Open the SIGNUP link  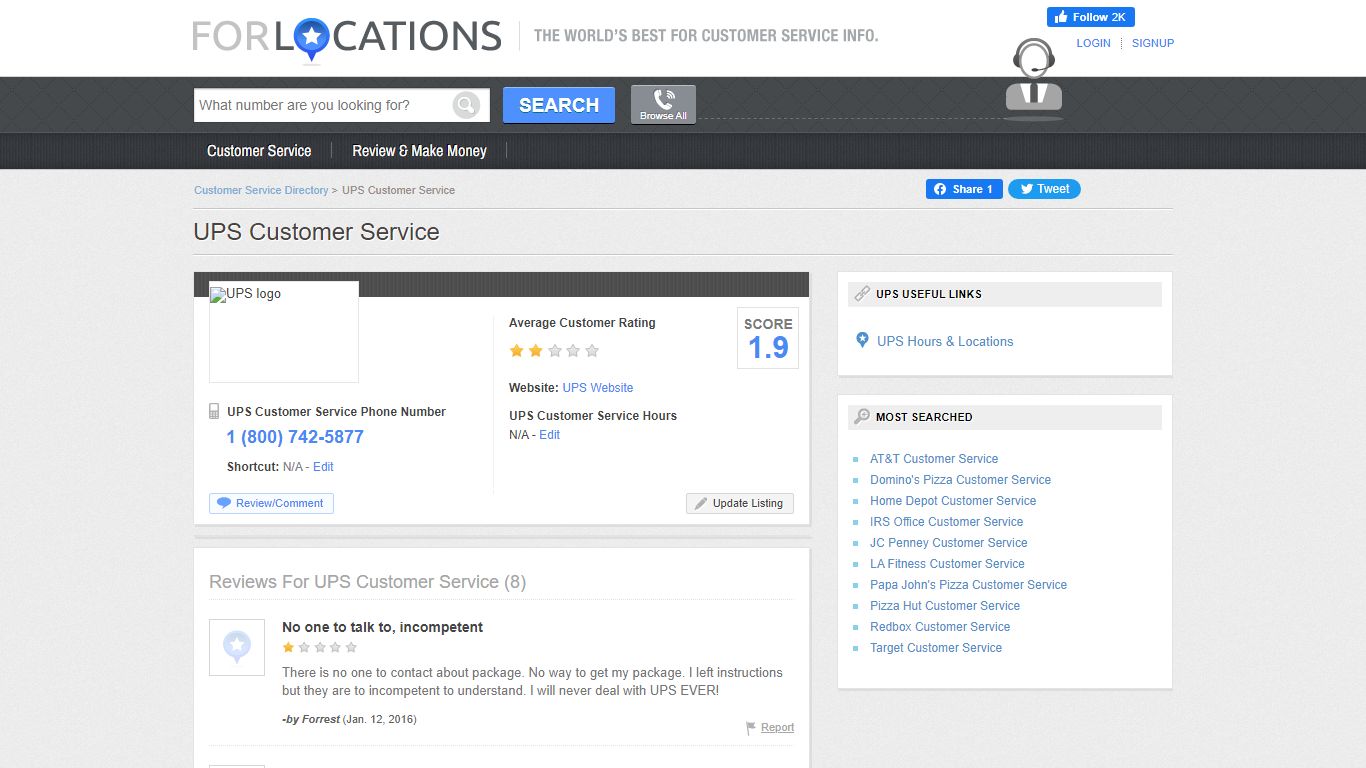click(x=1153, y=43)
